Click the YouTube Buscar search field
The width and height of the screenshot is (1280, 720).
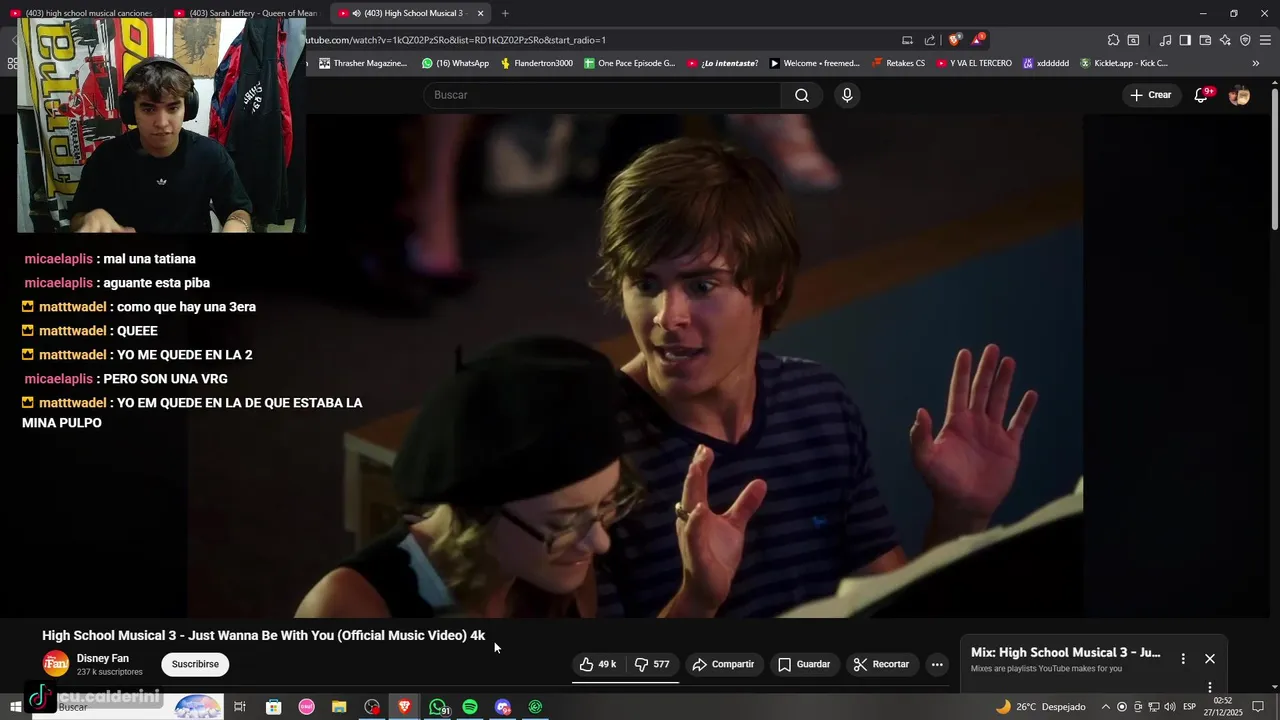[x=603, y=95]
